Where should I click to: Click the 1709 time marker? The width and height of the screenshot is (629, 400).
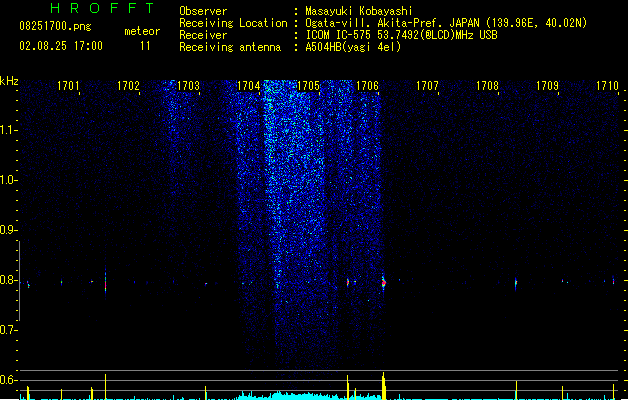(x=547, y=86)
